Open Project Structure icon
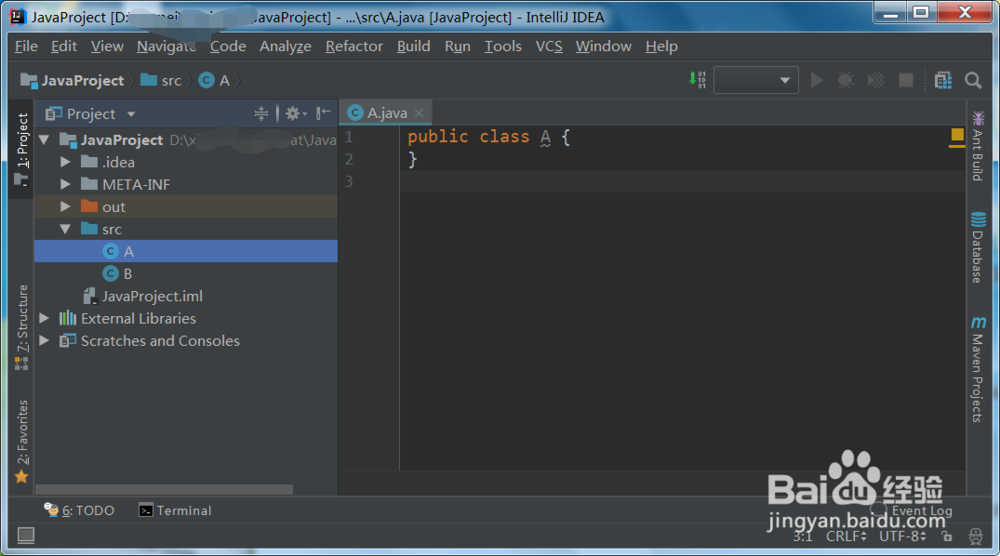1000x556 pixels. 943,80
